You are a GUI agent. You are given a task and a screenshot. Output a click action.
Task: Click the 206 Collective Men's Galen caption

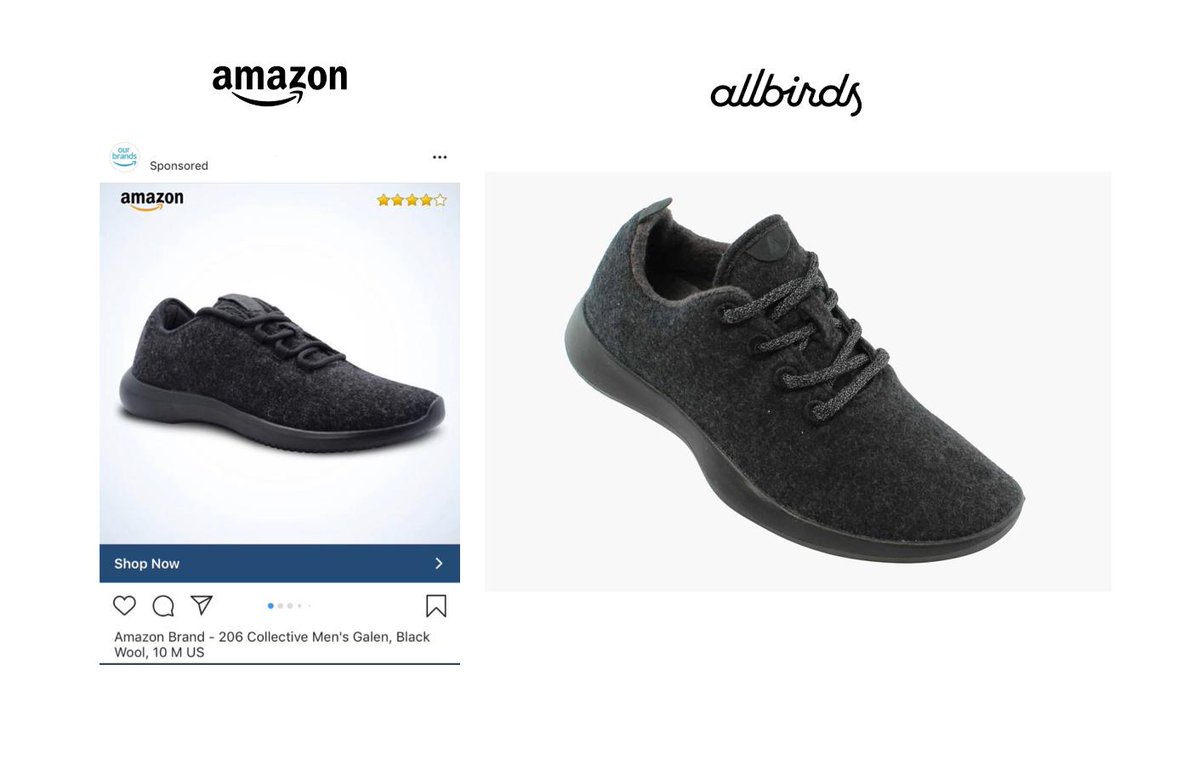click(272, 644)
